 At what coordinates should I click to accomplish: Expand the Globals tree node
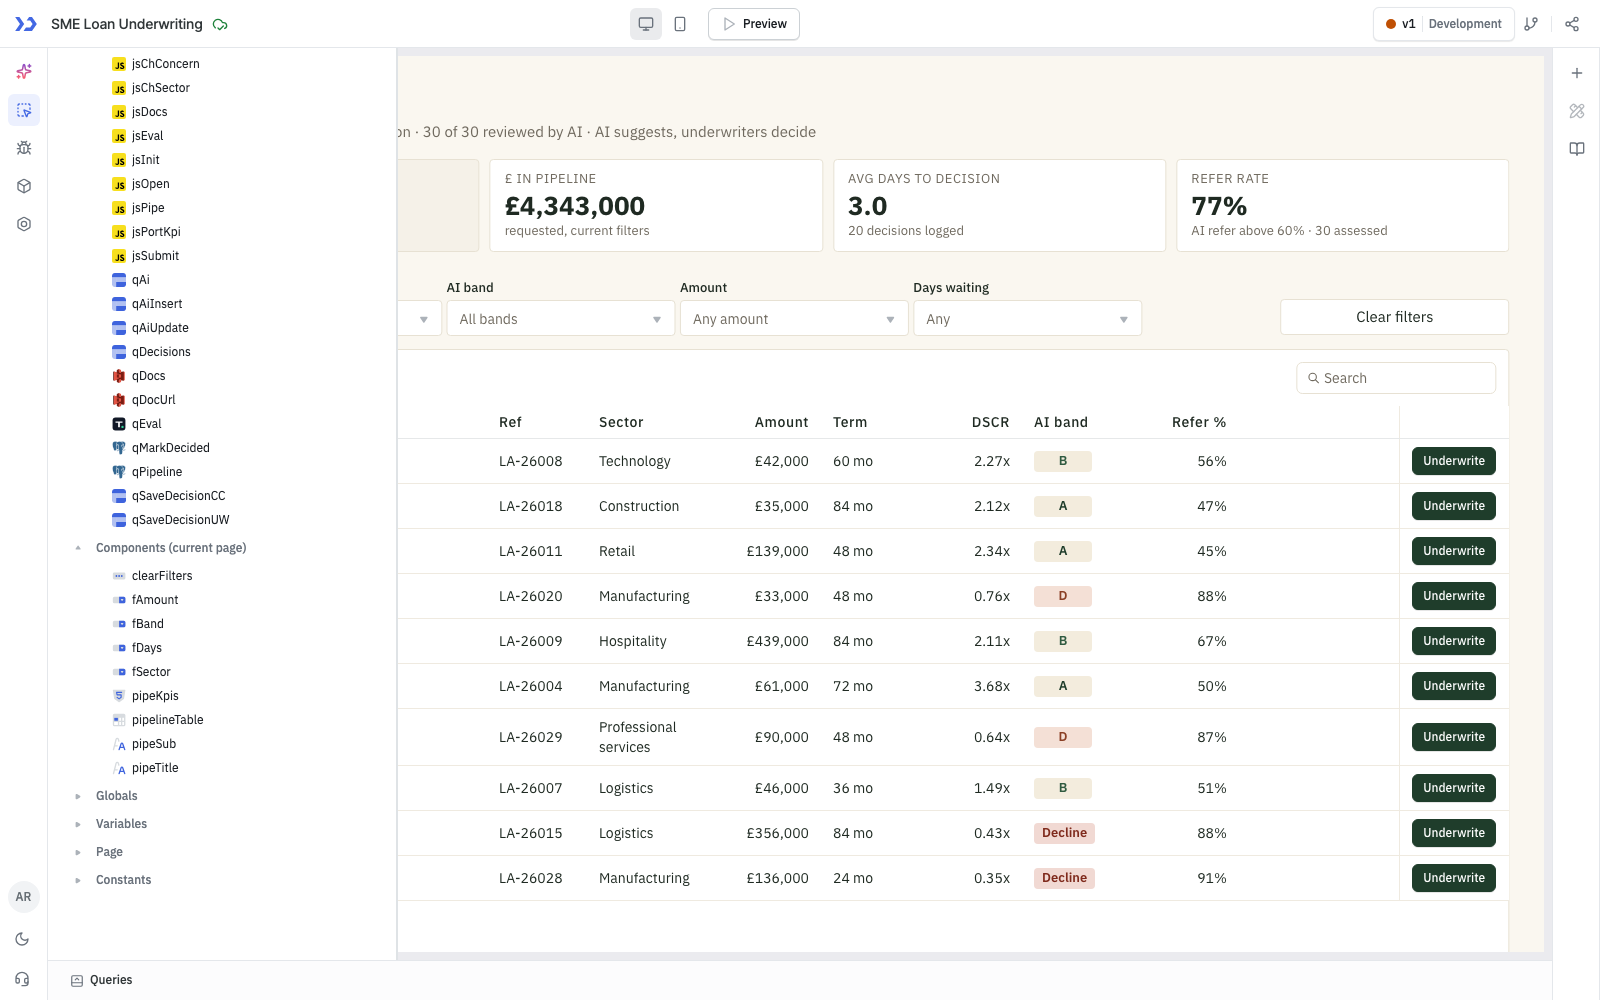(78, 796)
